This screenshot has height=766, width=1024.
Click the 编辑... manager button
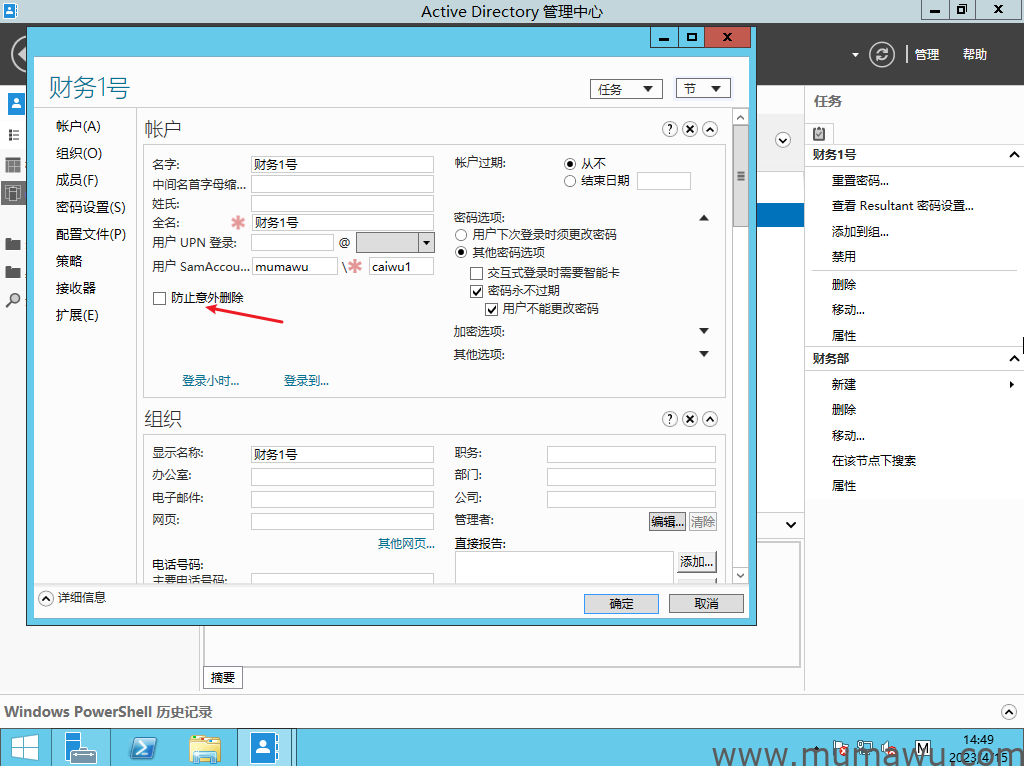click(x=667, y=521)
